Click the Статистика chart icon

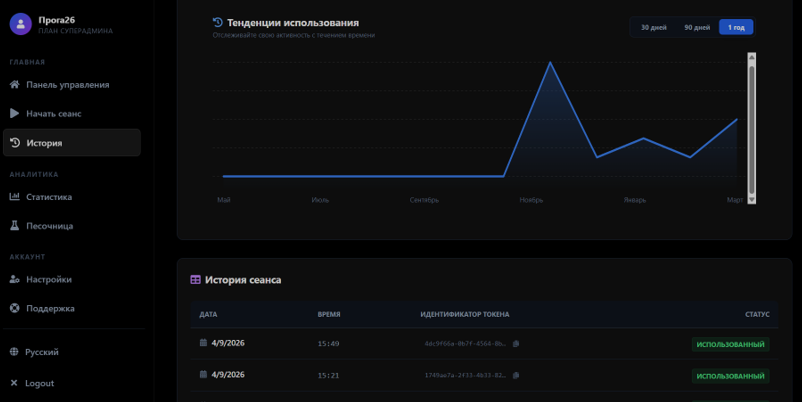pos(14,197)
